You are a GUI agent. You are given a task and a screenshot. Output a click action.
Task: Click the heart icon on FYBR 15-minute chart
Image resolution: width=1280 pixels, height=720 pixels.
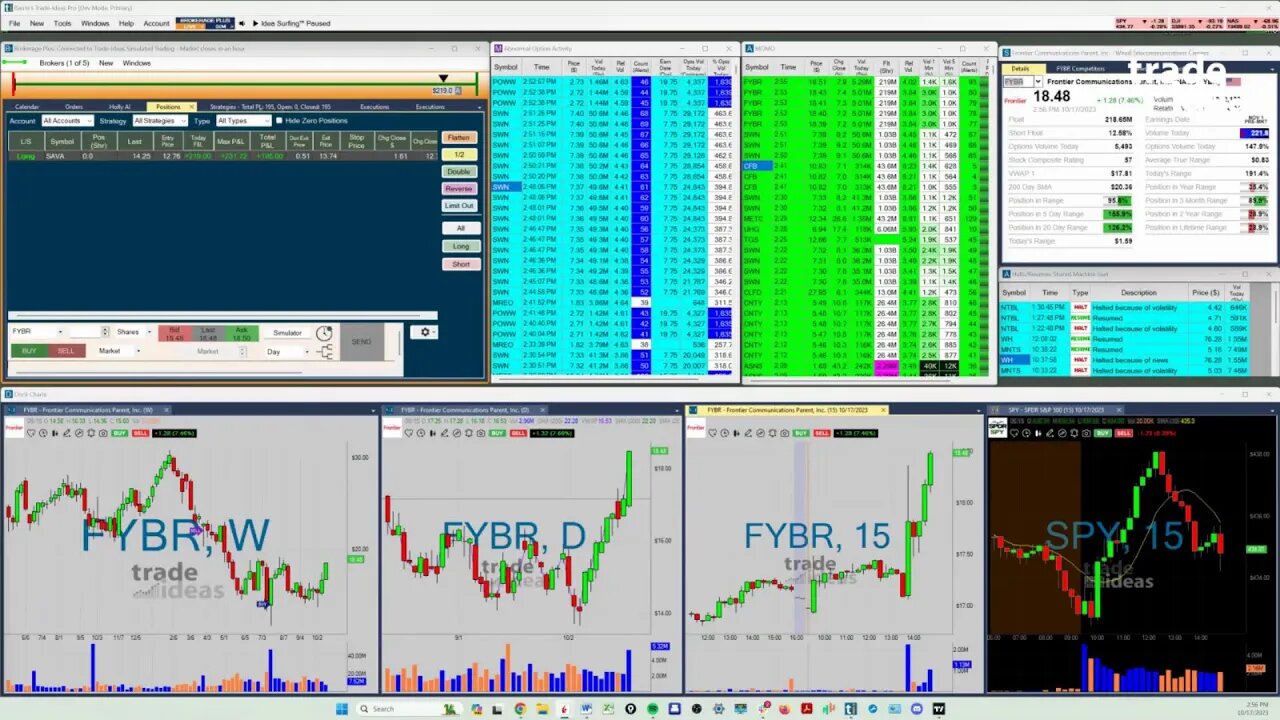713,433
